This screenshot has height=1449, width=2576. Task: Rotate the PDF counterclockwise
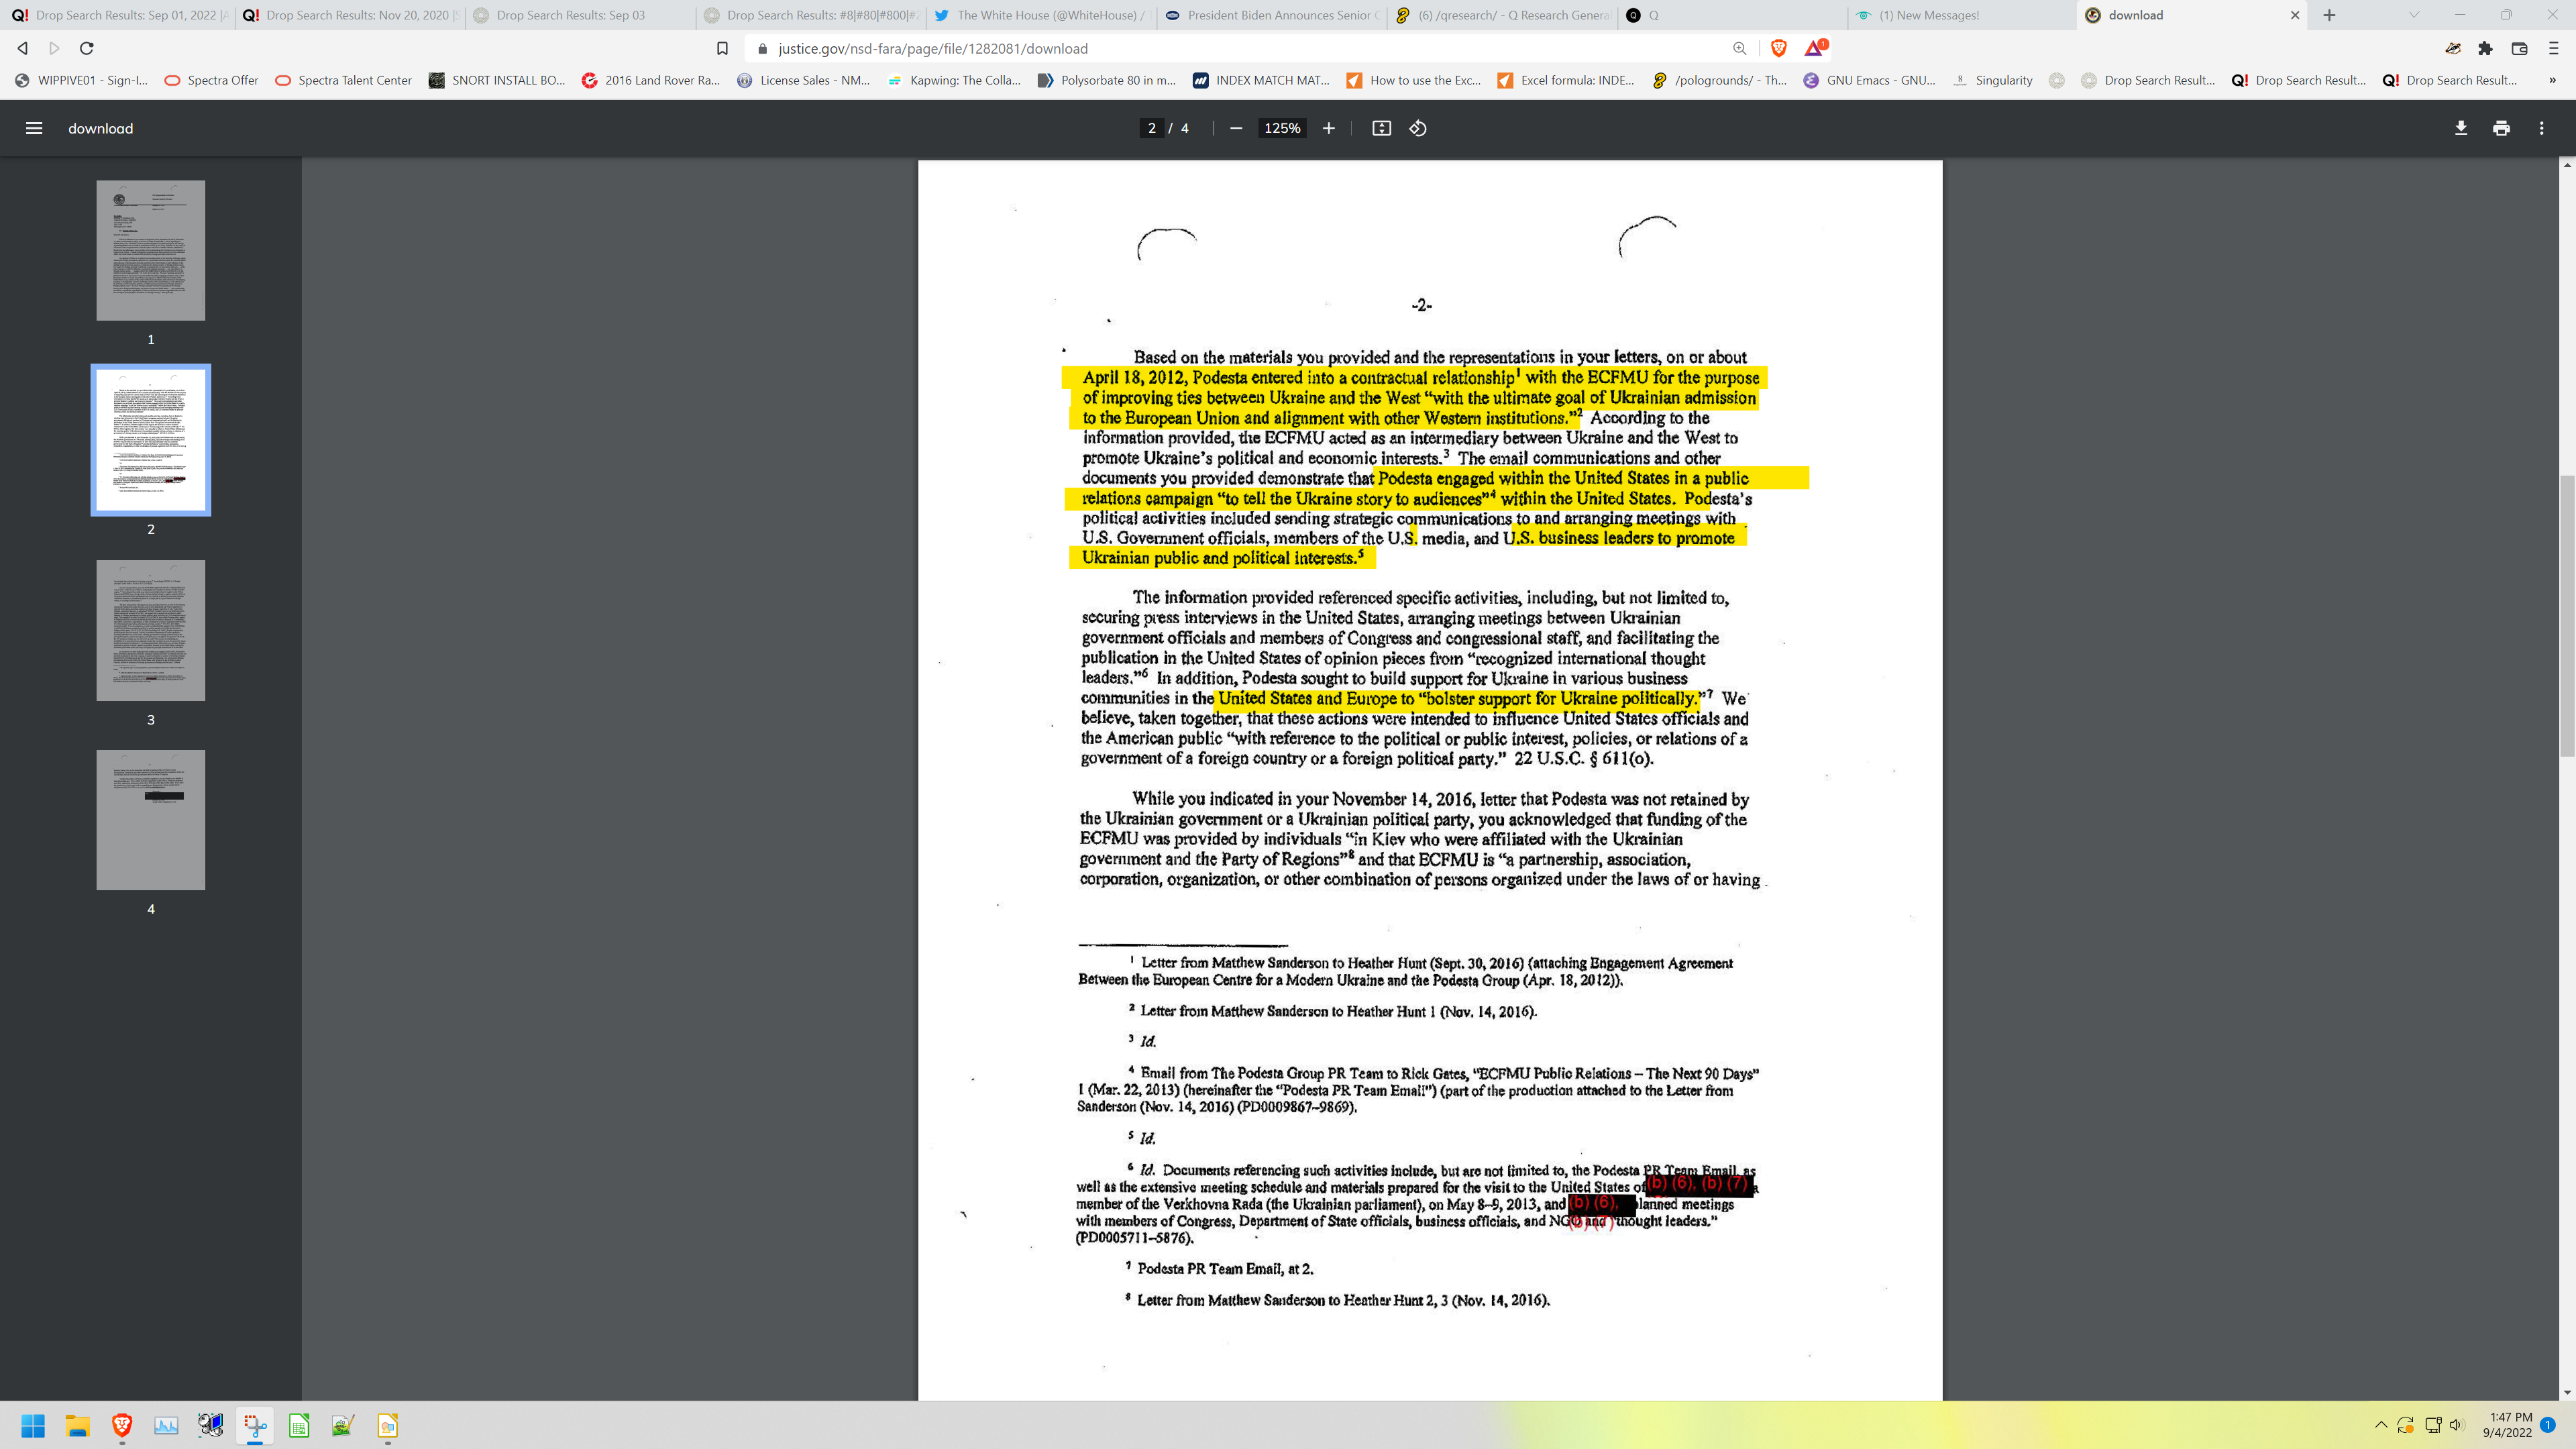pyautogui.click(x=1418, y=128)
